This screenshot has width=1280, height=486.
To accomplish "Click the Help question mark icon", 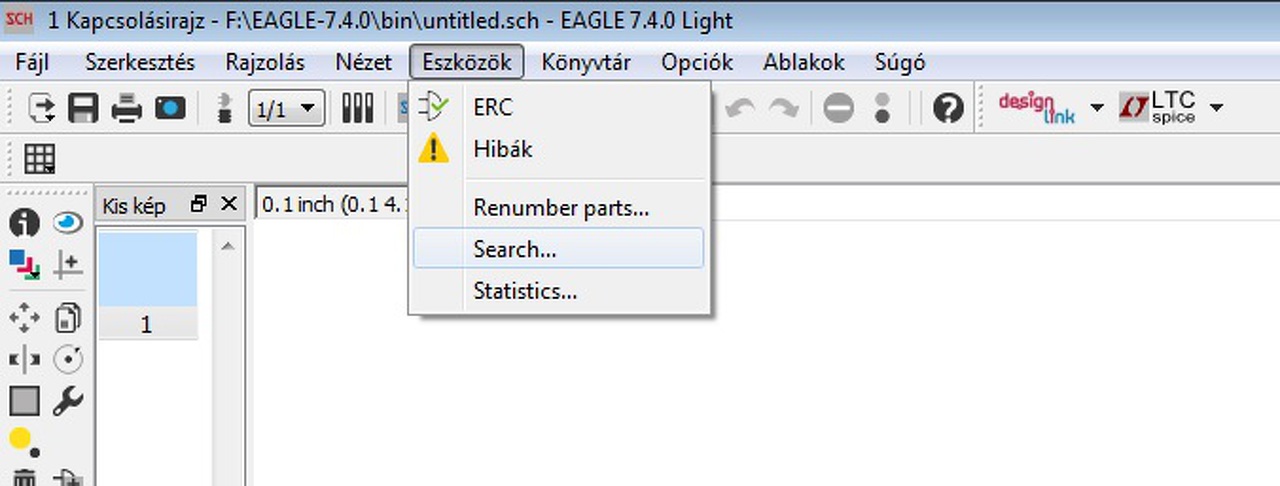I will (947, 108).
